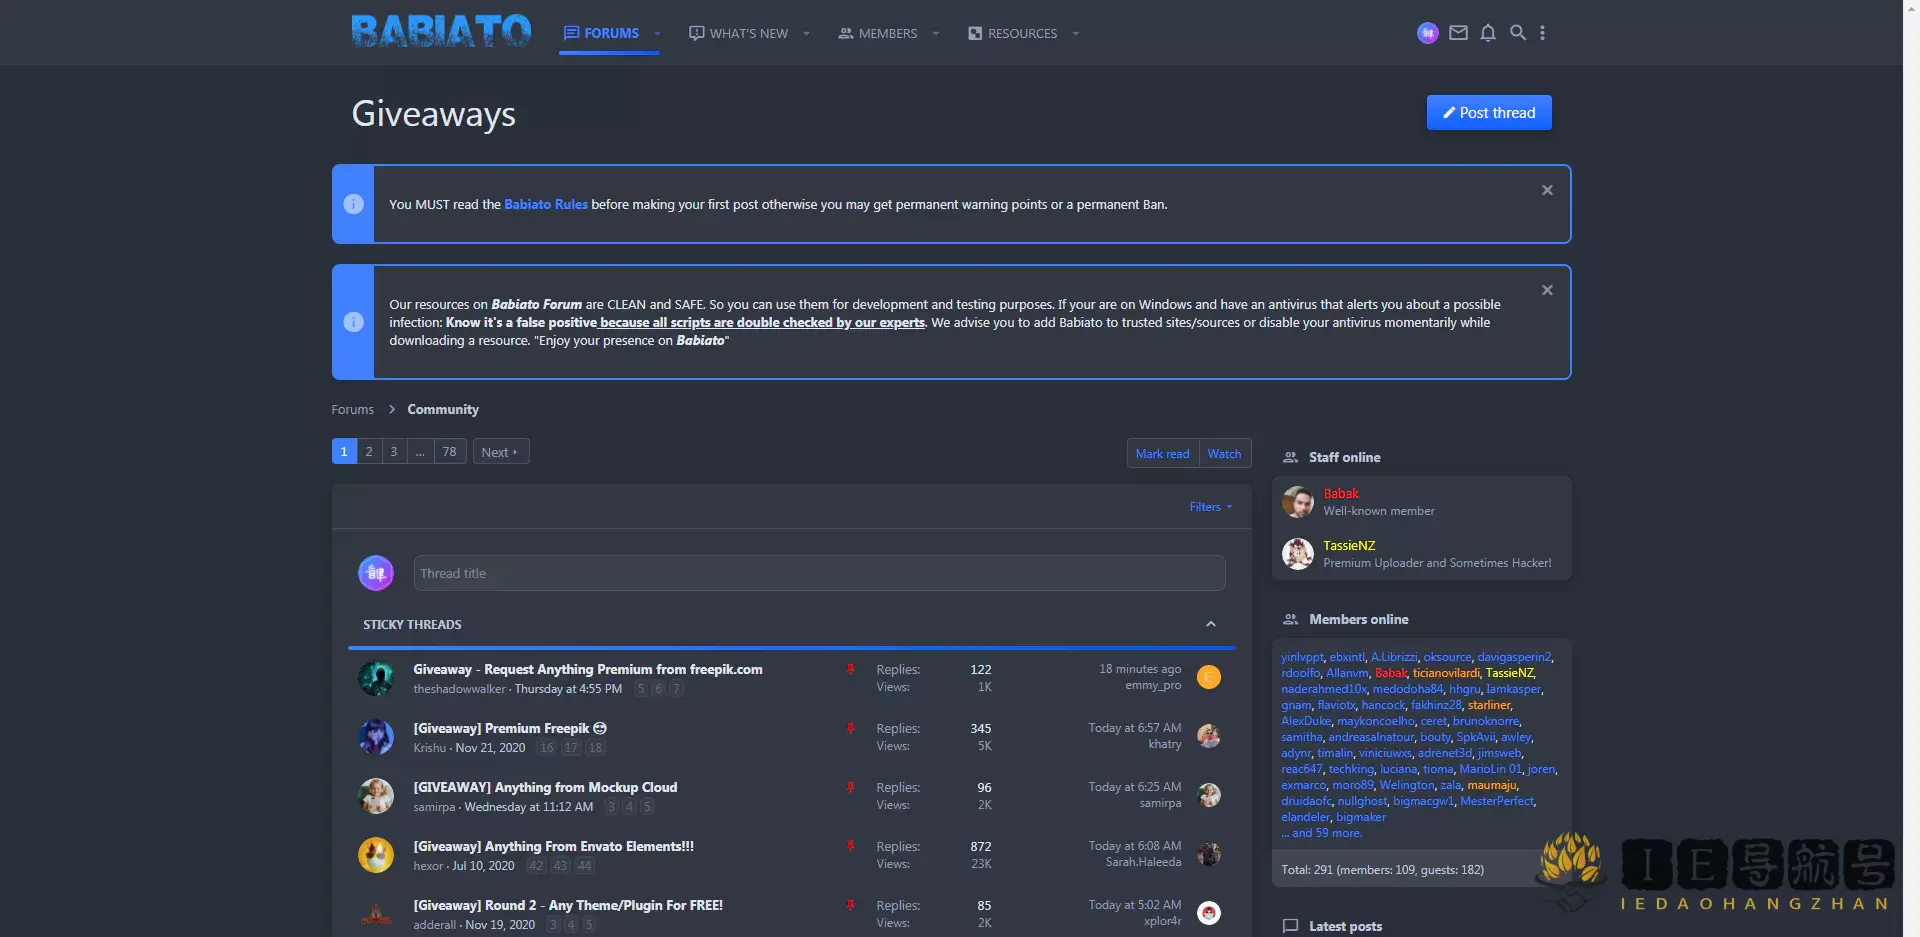The width and height of the screenshot is (1920, 937).
Task: Click emmy_pro's orange avatar icon
Action: coord(1208,678)
